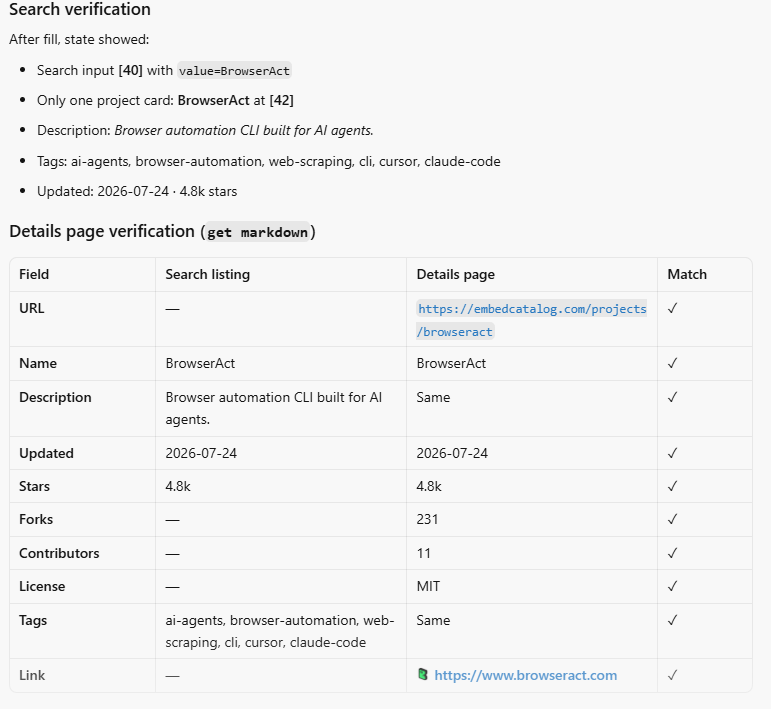Viewport: 771px width, 709px height.
Task: Click the Forks value '231'
Action: point(427,519)
